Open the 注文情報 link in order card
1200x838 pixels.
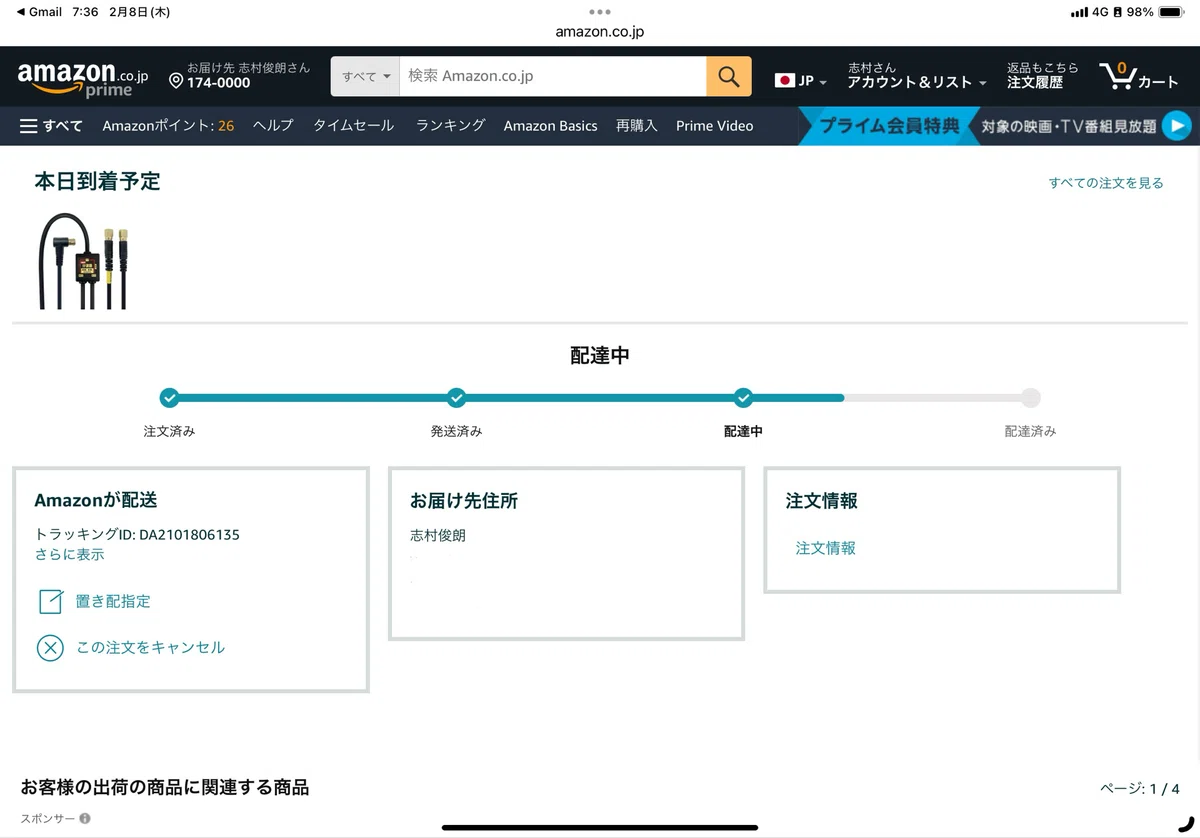(x=825, y=548)
